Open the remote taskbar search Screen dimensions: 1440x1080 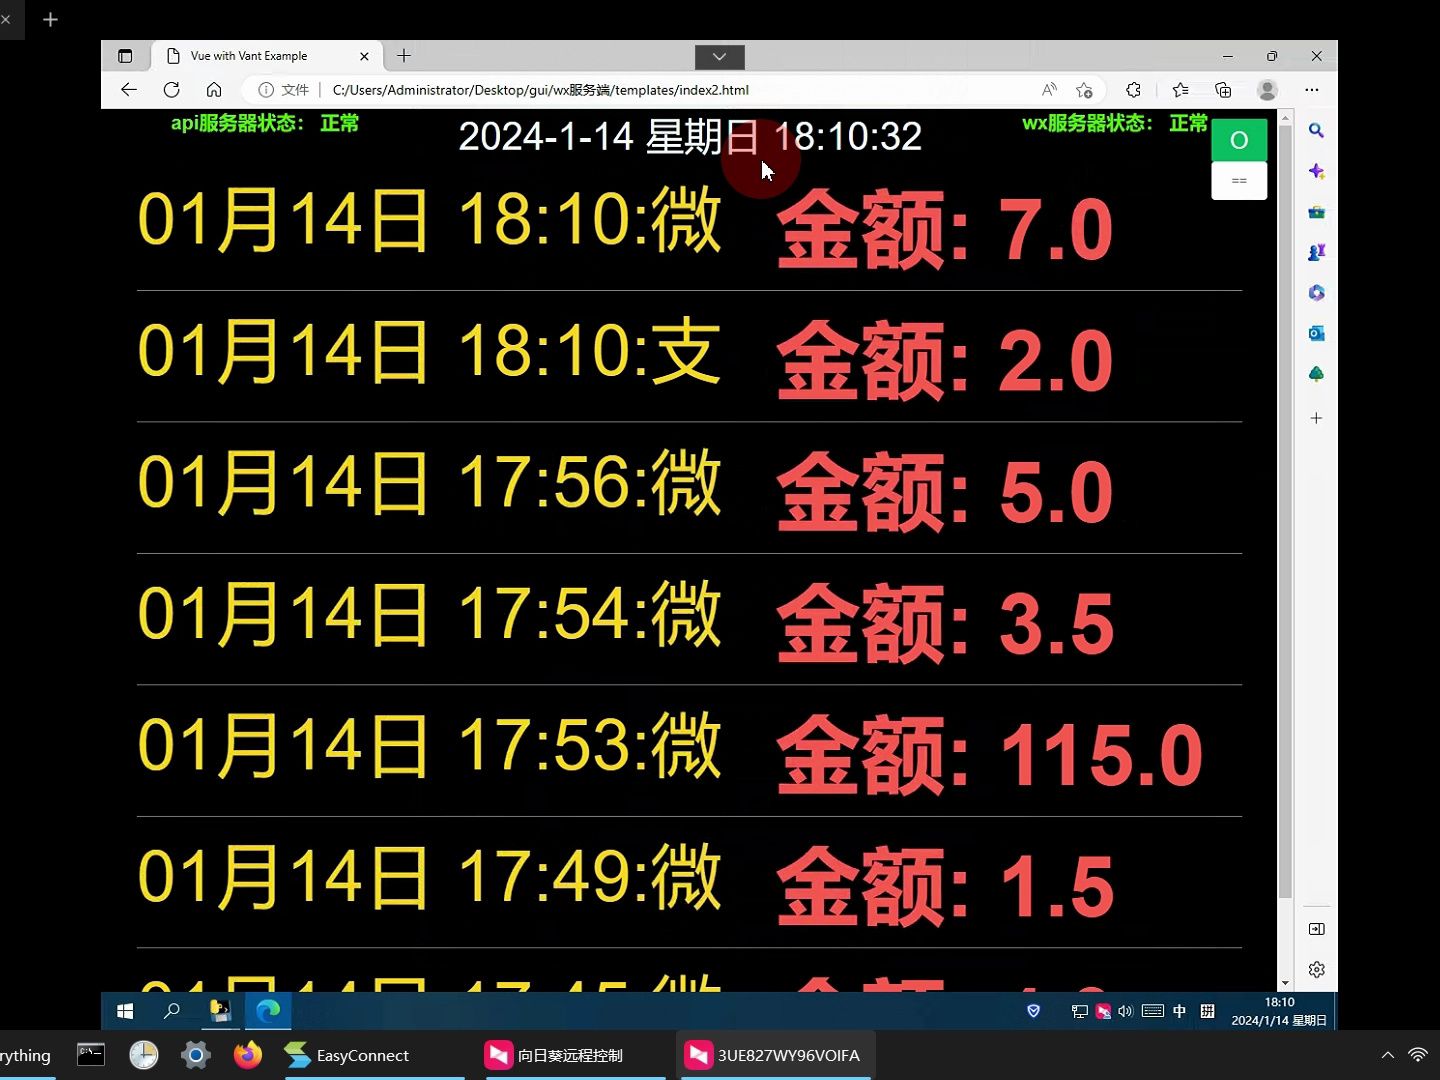[171, 1011]
